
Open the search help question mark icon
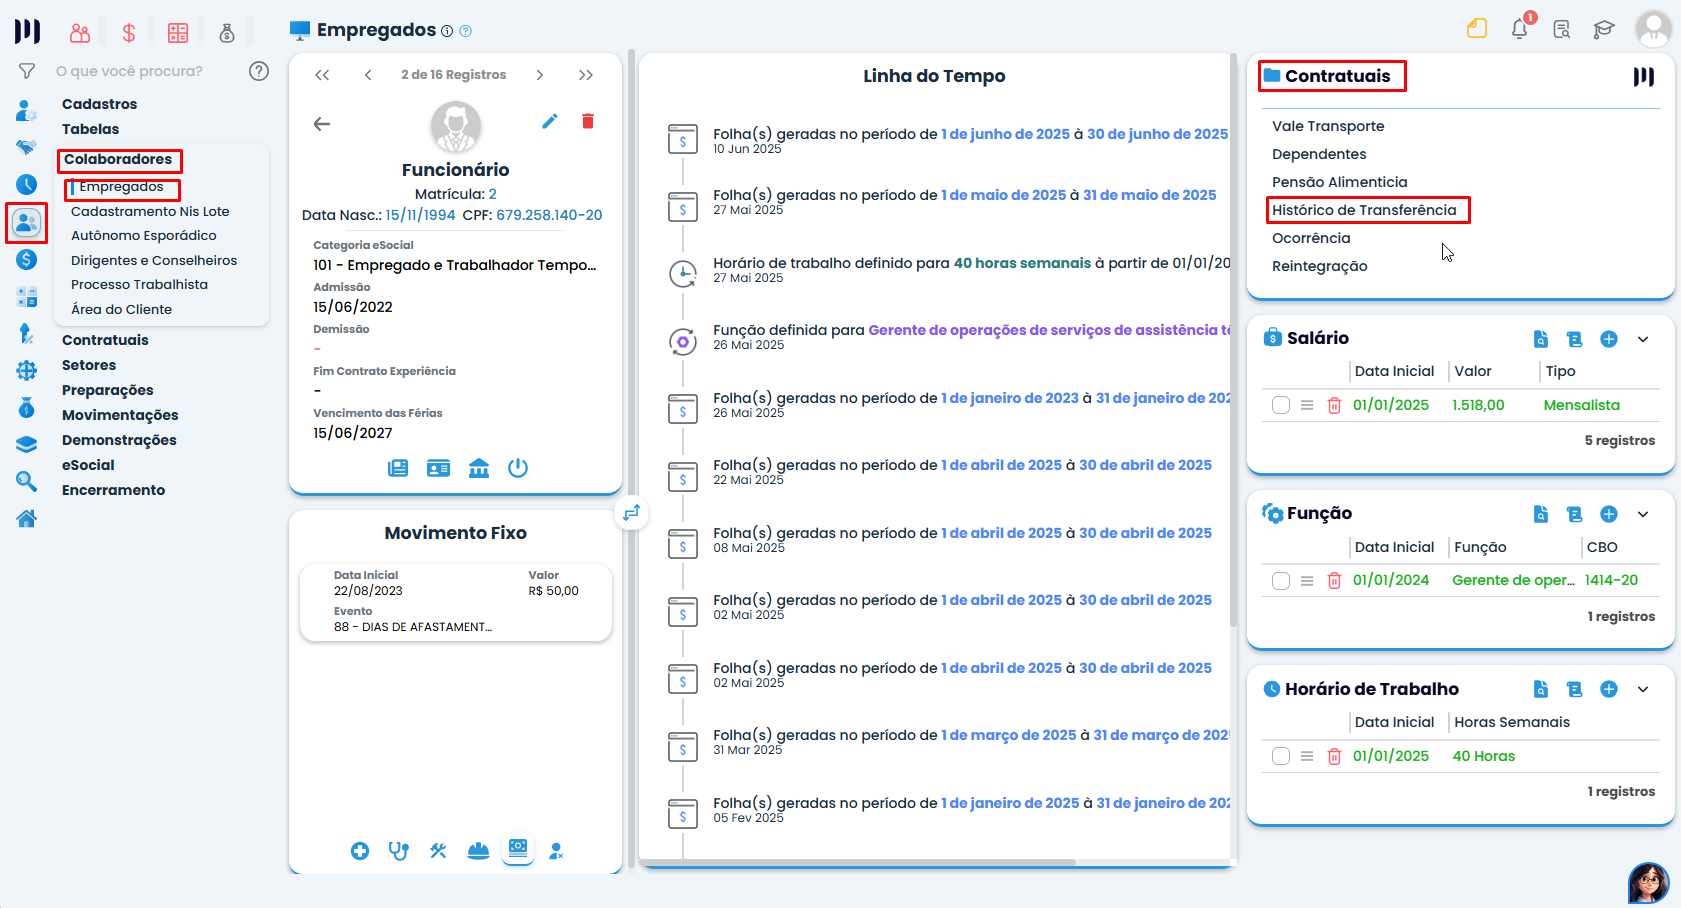(x=259, y=71)
